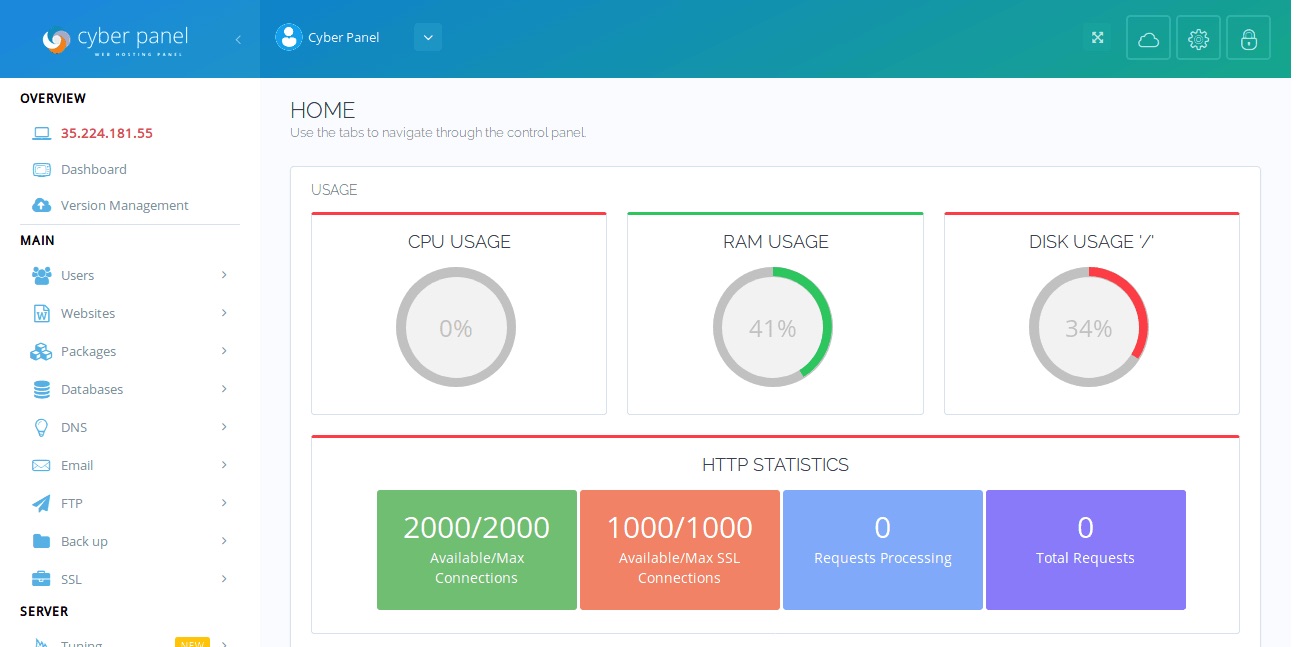Click the cloud icon in top bar
This screenshot has width=1301, height=647.
[x=1148, y=38]
